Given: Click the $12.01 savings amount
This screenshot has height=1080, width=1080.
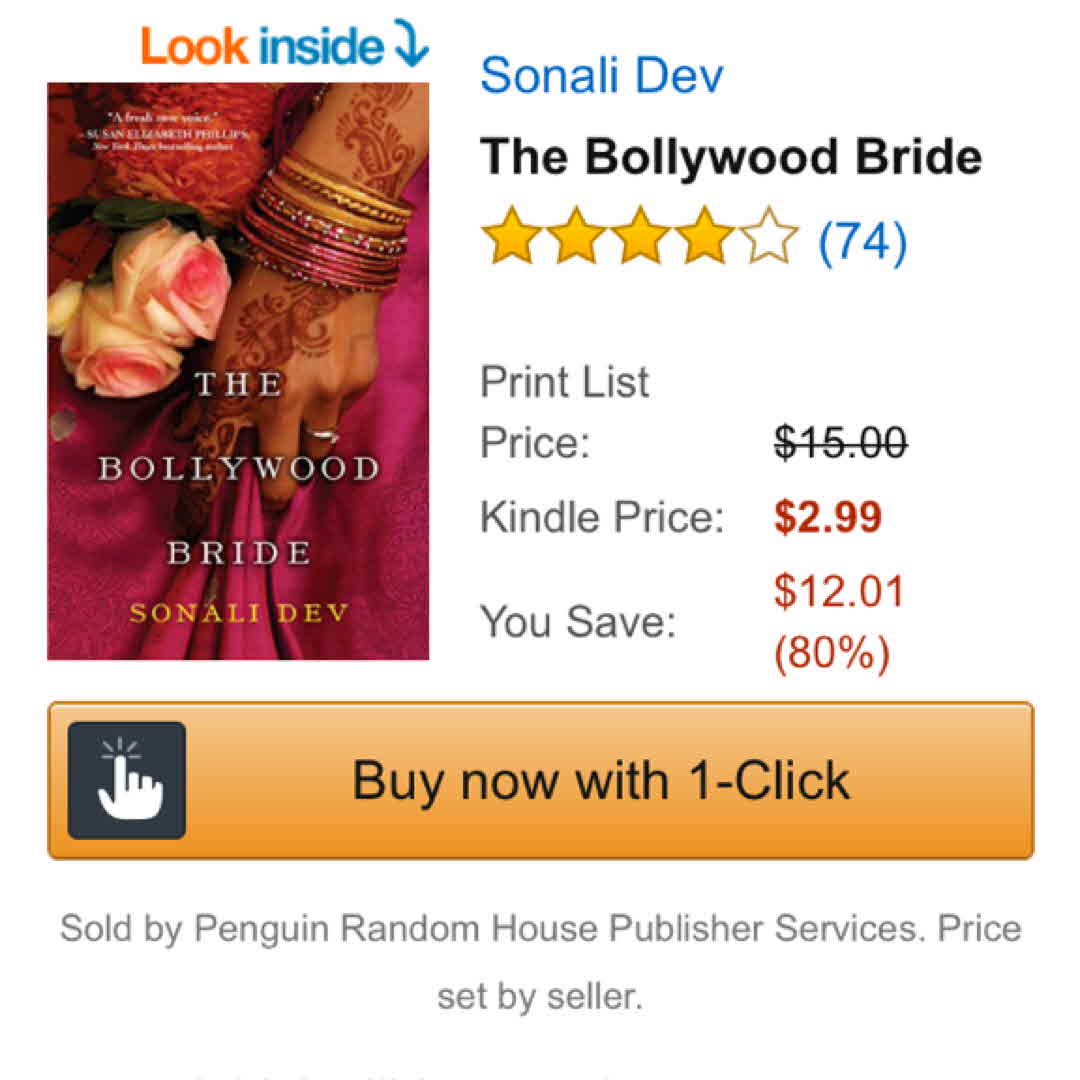Looking at the screenshot, I should (x=838, y=590).
